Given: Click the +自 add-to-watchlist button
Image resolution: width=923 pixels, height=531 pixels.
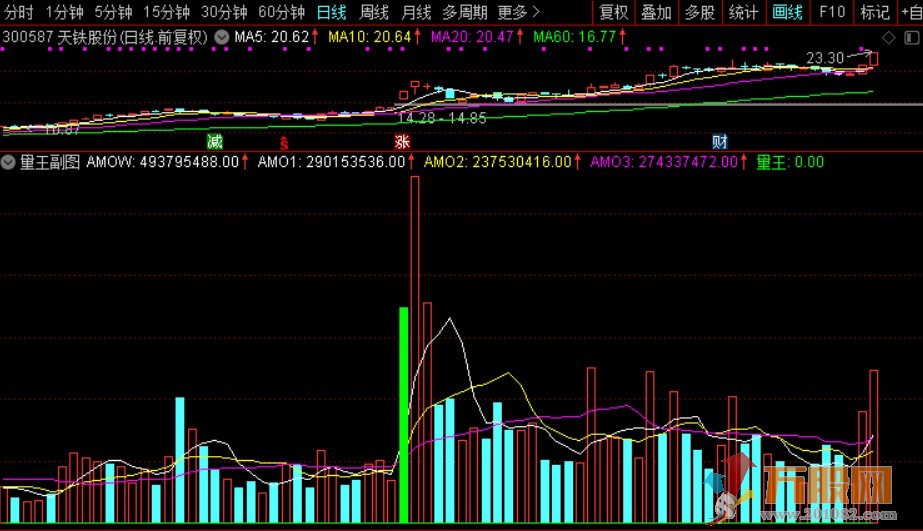Looking at the screenshot, I should tap(911, 12).
